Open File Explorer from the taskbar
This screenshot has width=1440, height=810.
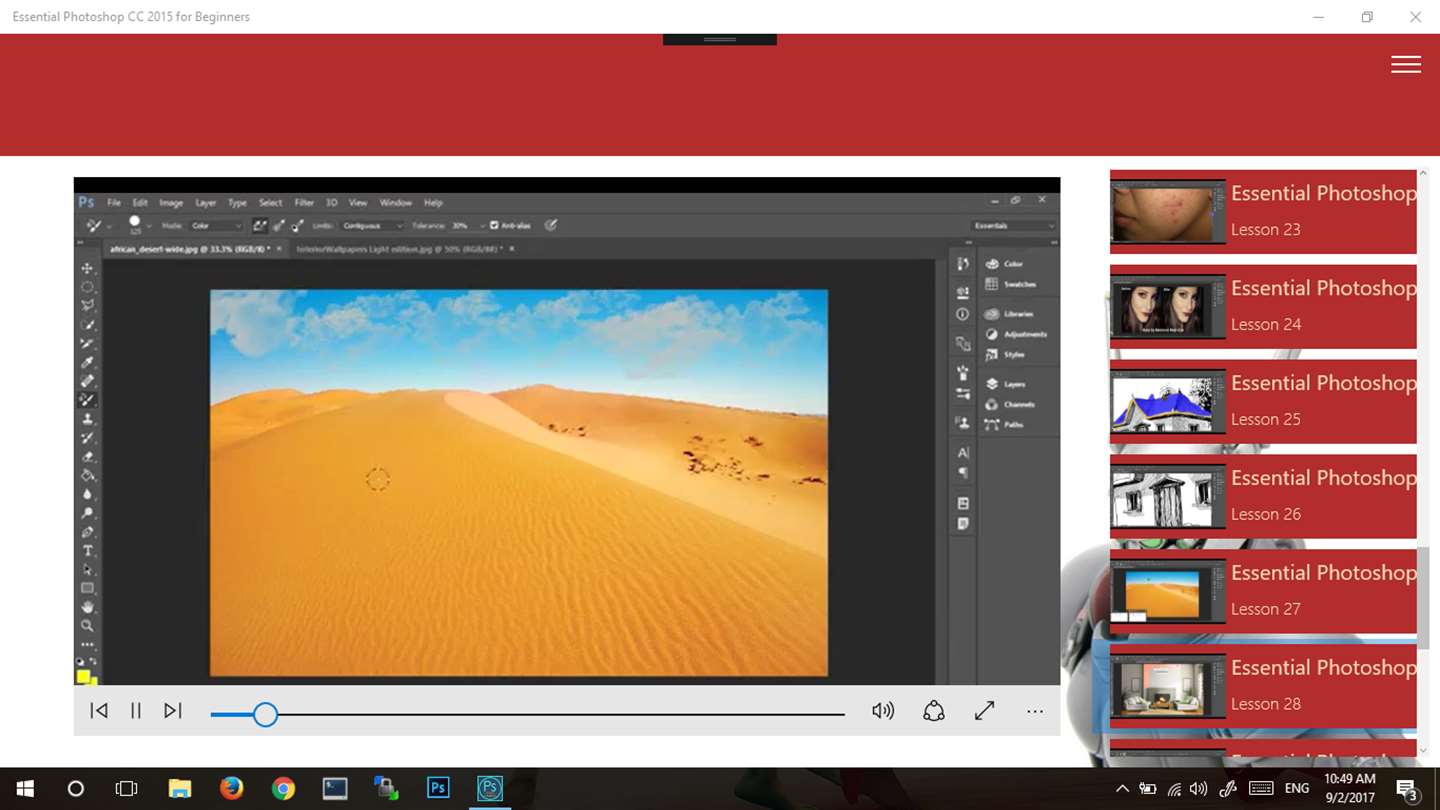(x=180, y=788)
